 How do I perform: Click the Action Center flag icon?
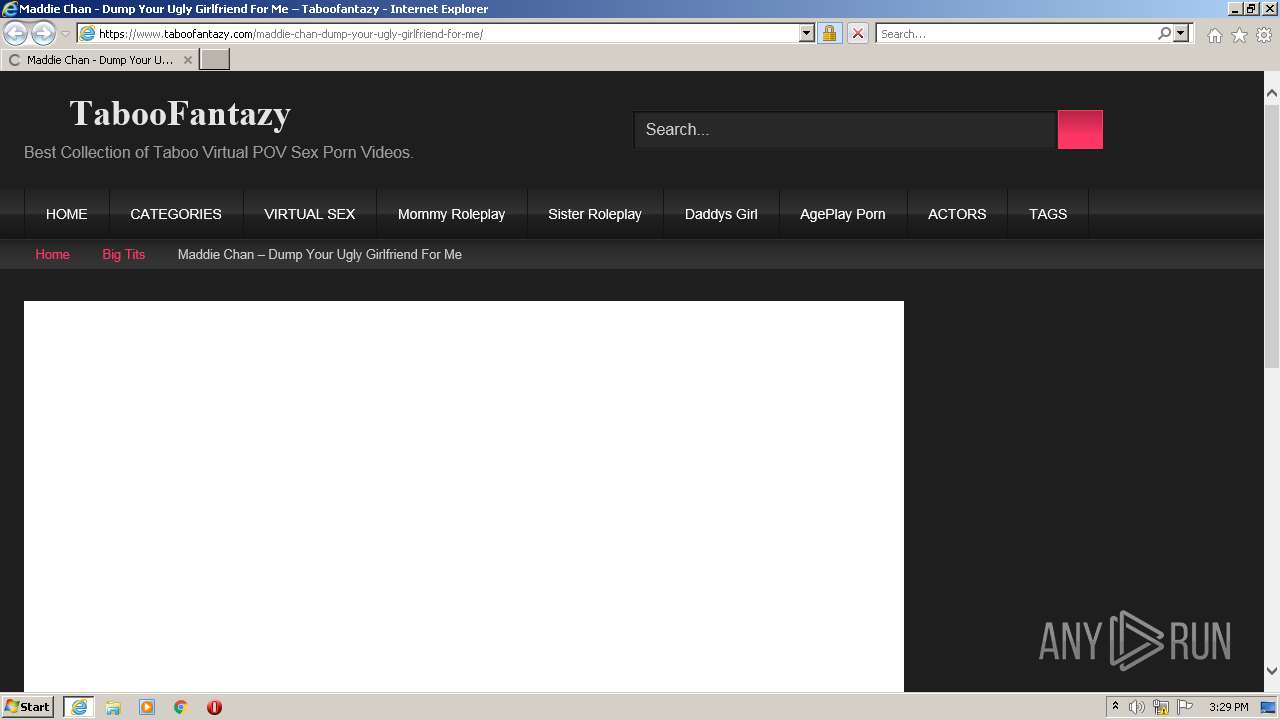click(x=1185, y=707)
